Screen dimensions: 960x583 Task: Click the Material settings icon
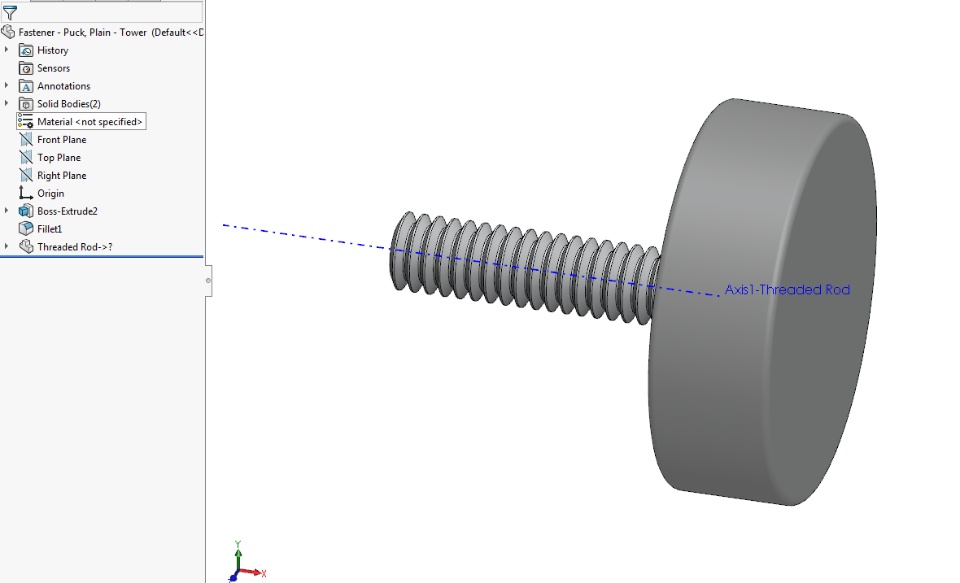point(26,121)
